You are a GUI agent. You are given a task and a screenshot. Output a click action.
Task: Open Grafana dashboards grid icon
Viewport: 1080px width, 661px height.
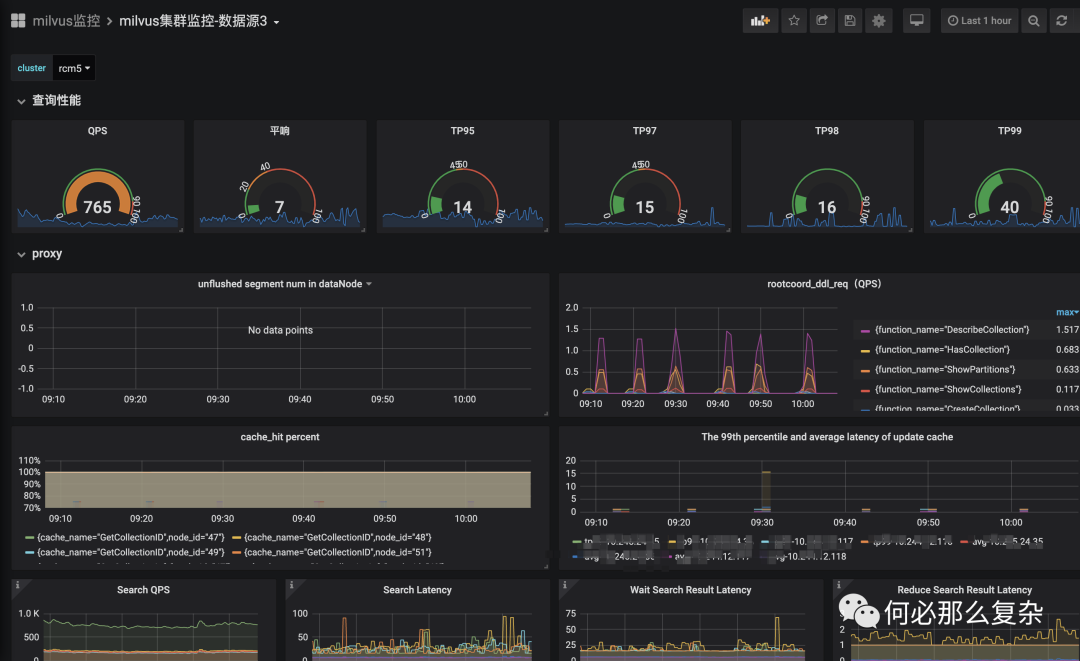(19, 21)
